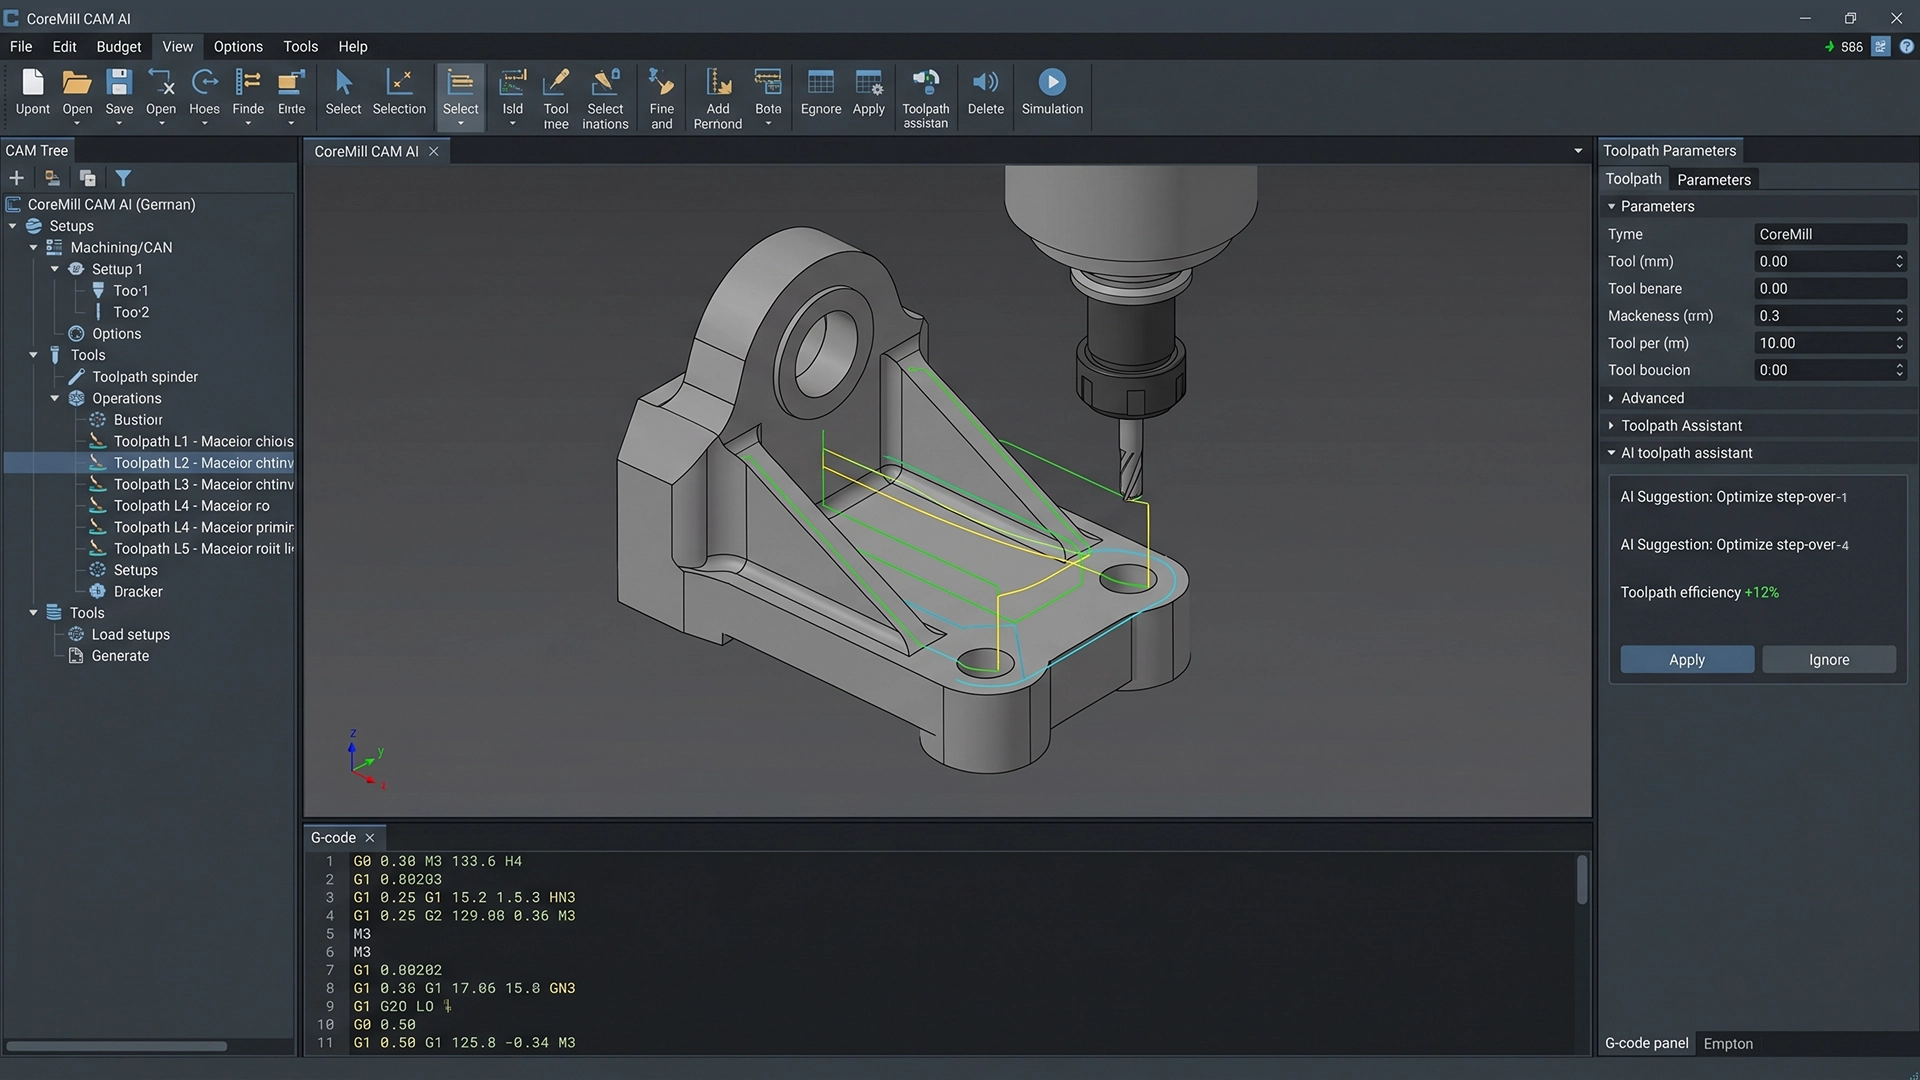The height and width of the screenshot is (1080, 1920).
Task: Click the Apply button for AI suggestion
Action: pos(1686,659)
